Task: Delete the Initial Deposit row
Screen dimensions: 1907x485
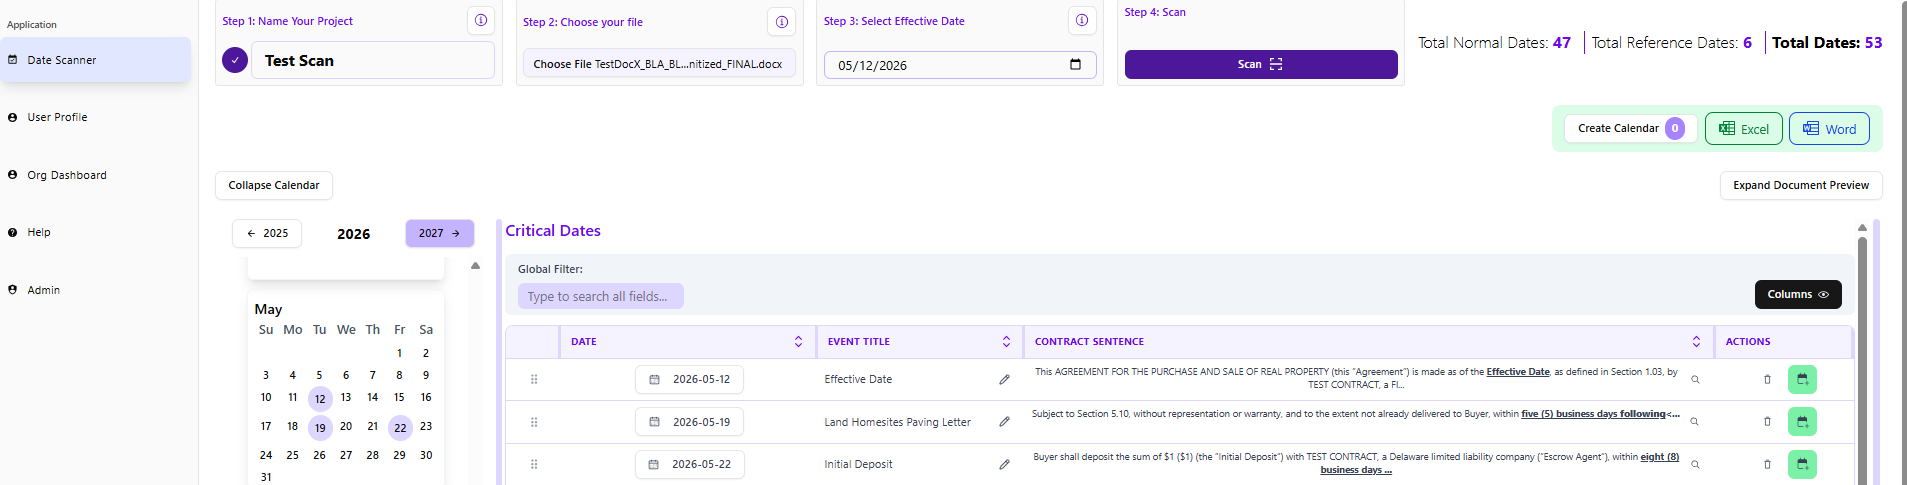Action: pyautogui.click(x=1767, y=464)
